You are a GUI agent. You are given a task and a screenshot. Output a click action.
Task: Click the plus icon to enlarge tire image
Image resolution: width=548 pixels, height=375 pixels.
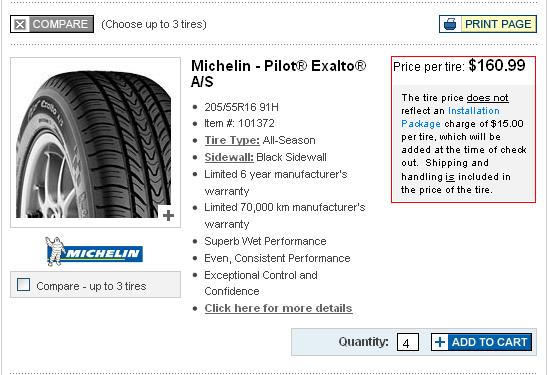tap(168, 215)
